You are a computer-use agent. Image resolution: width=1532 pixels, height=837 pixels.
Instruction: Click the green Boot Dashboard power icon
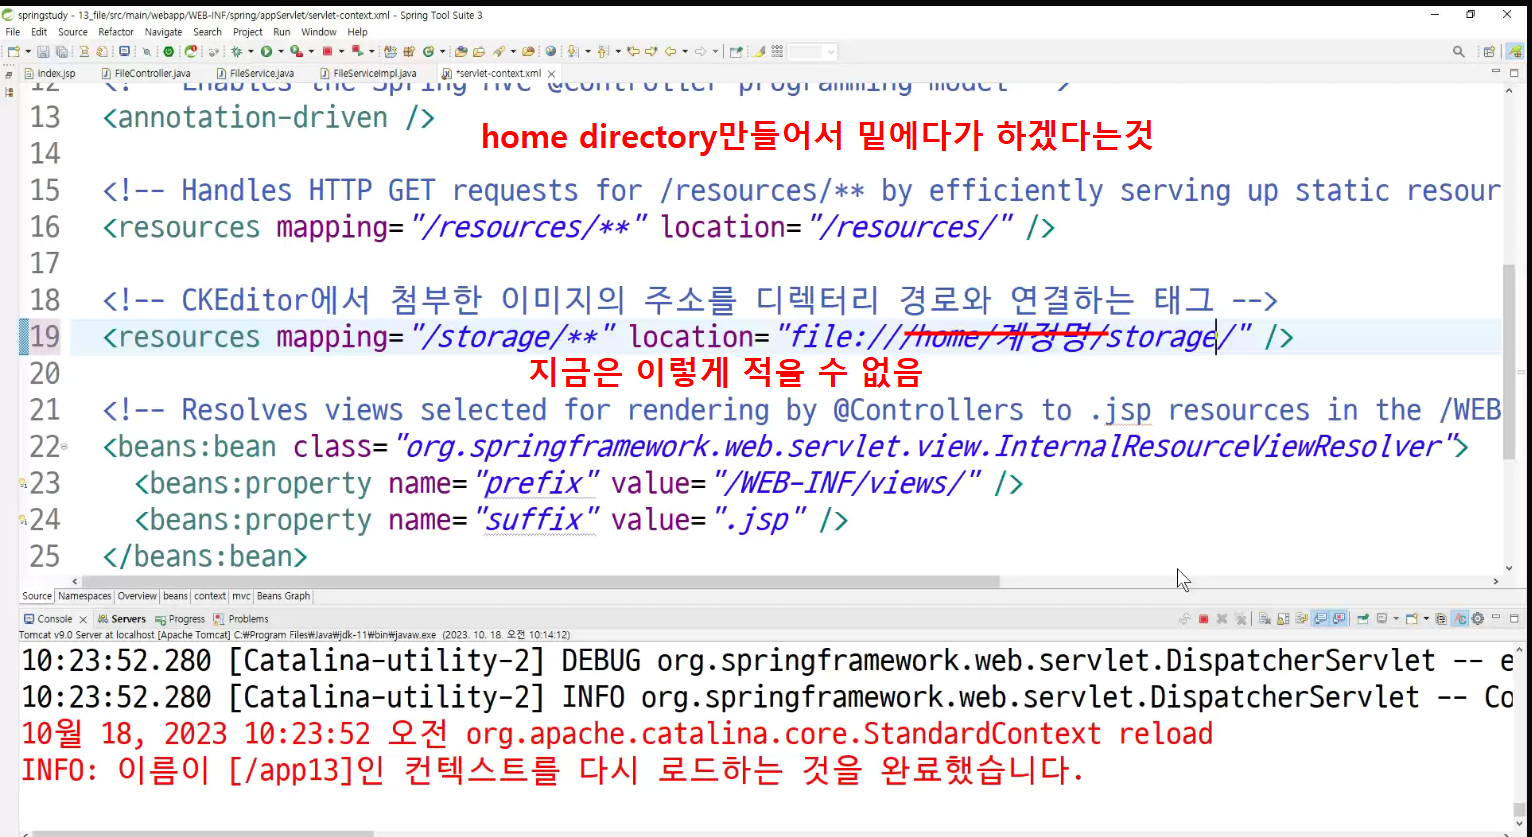point(168,51)
